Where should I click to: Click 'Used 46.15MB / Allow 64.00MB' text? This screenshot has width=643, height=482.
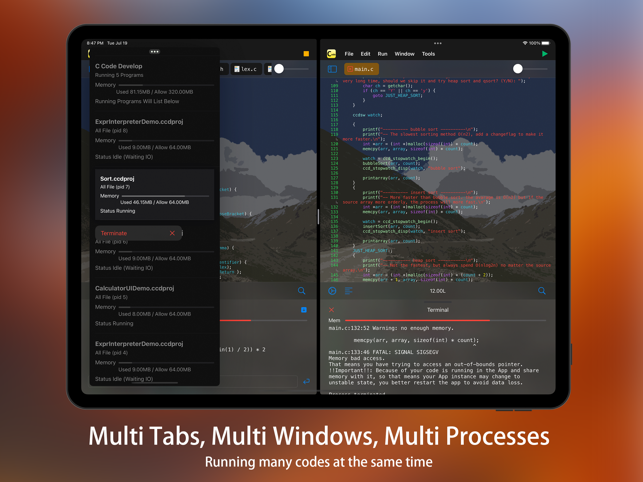point(155,202)
